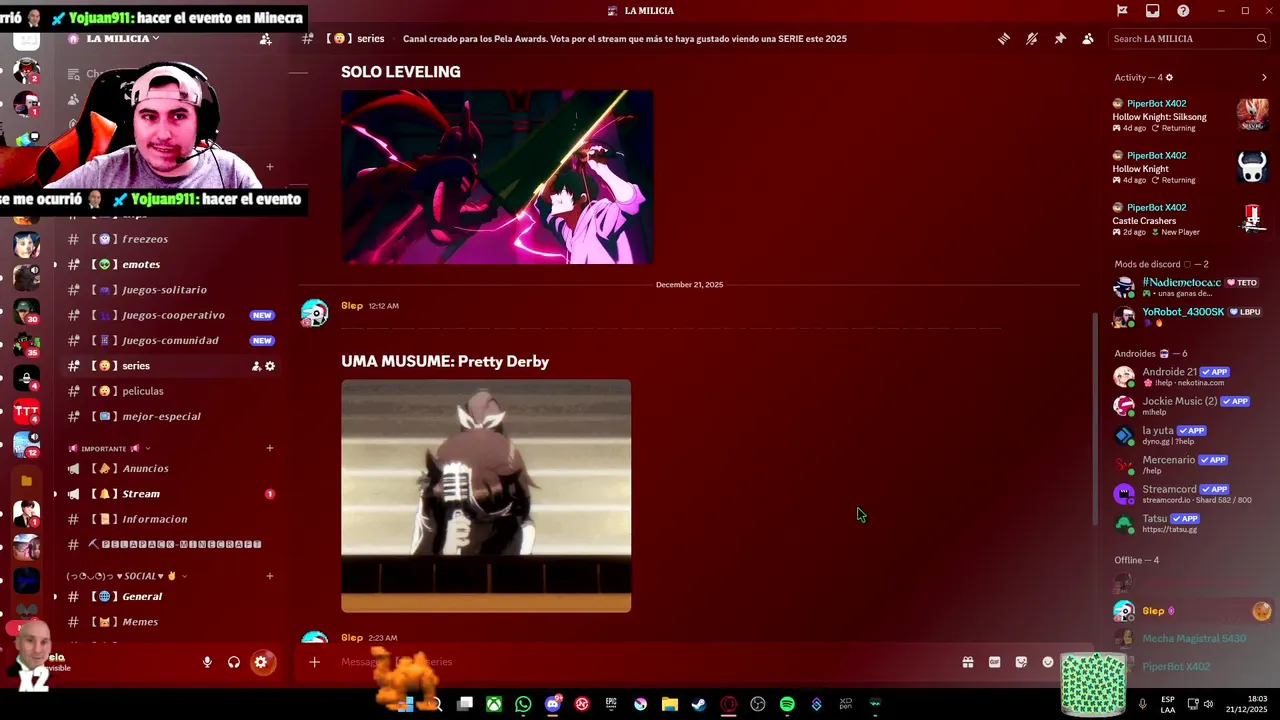Screen dimensions: 1280x720
Task: Collapse the IMPORTANTE category
Action: (109, 449)
